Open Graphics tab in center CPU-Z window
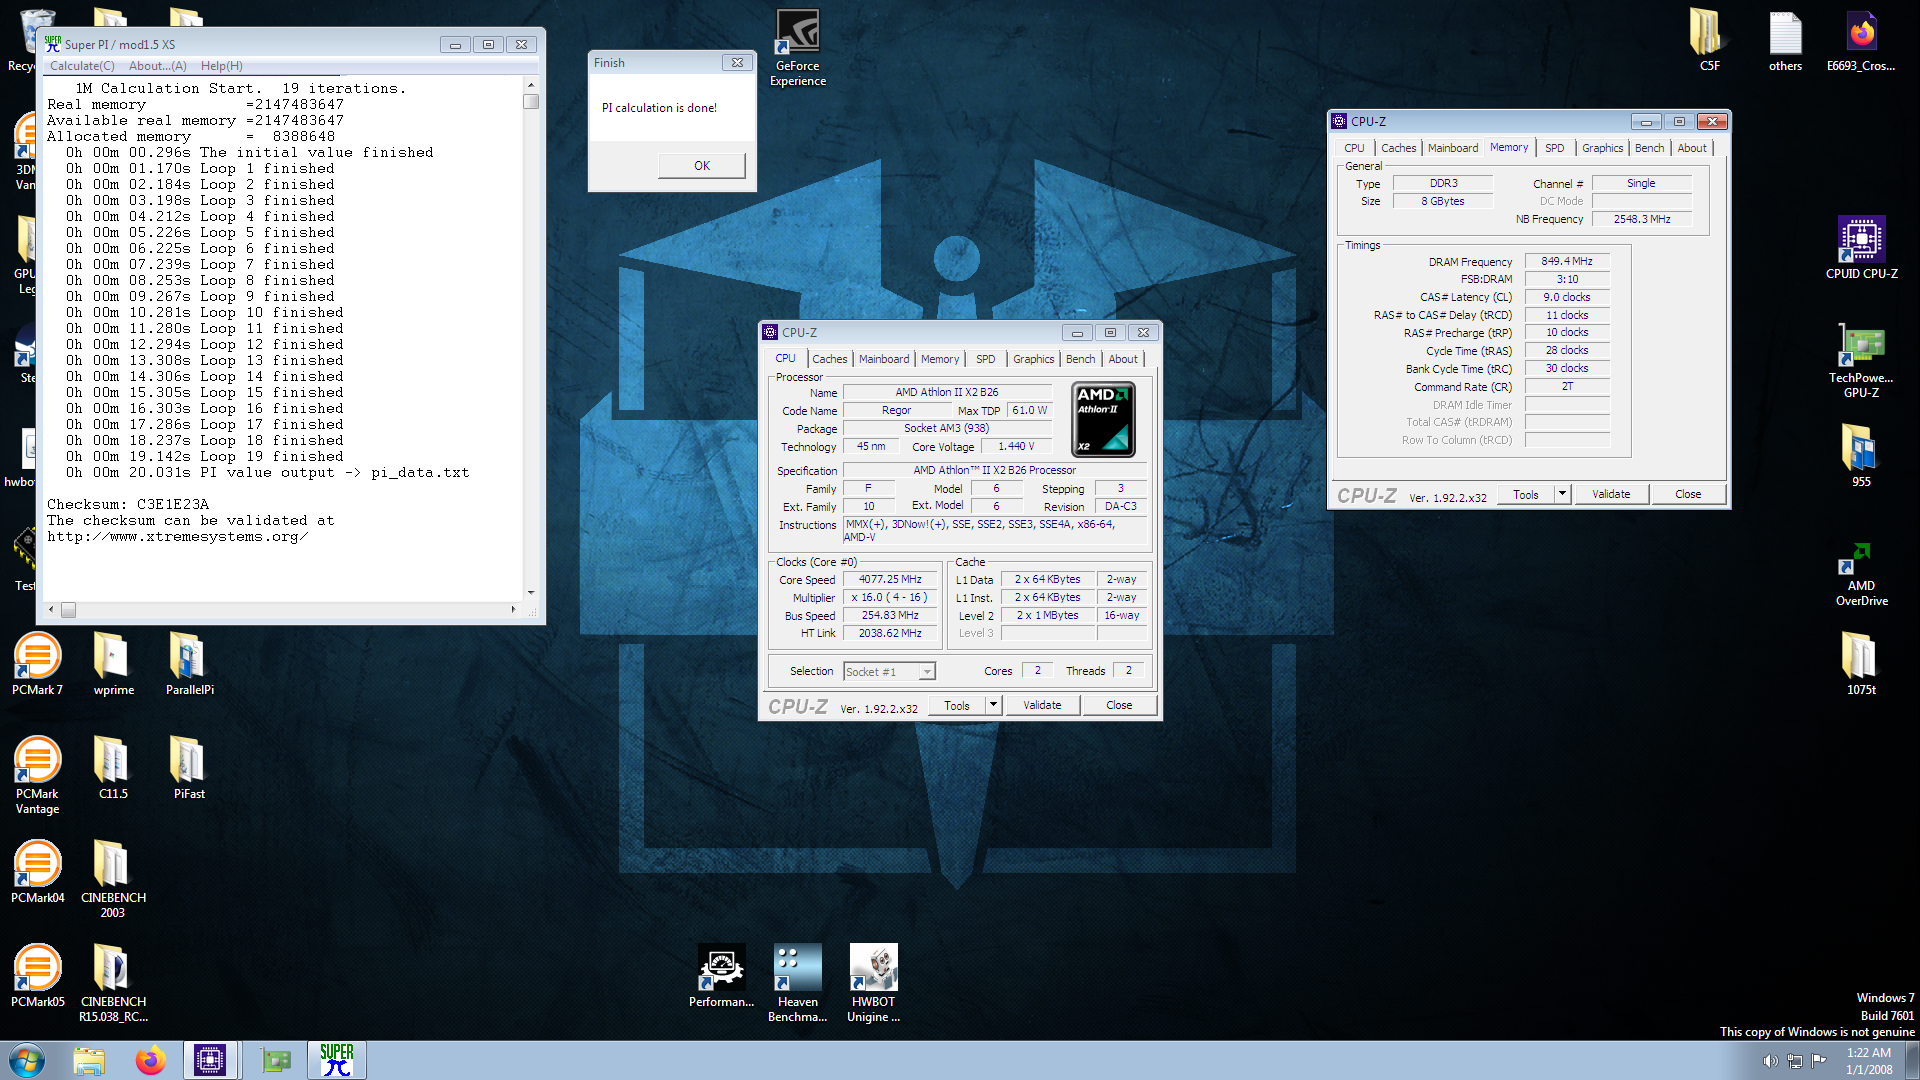 (1033, 359)
